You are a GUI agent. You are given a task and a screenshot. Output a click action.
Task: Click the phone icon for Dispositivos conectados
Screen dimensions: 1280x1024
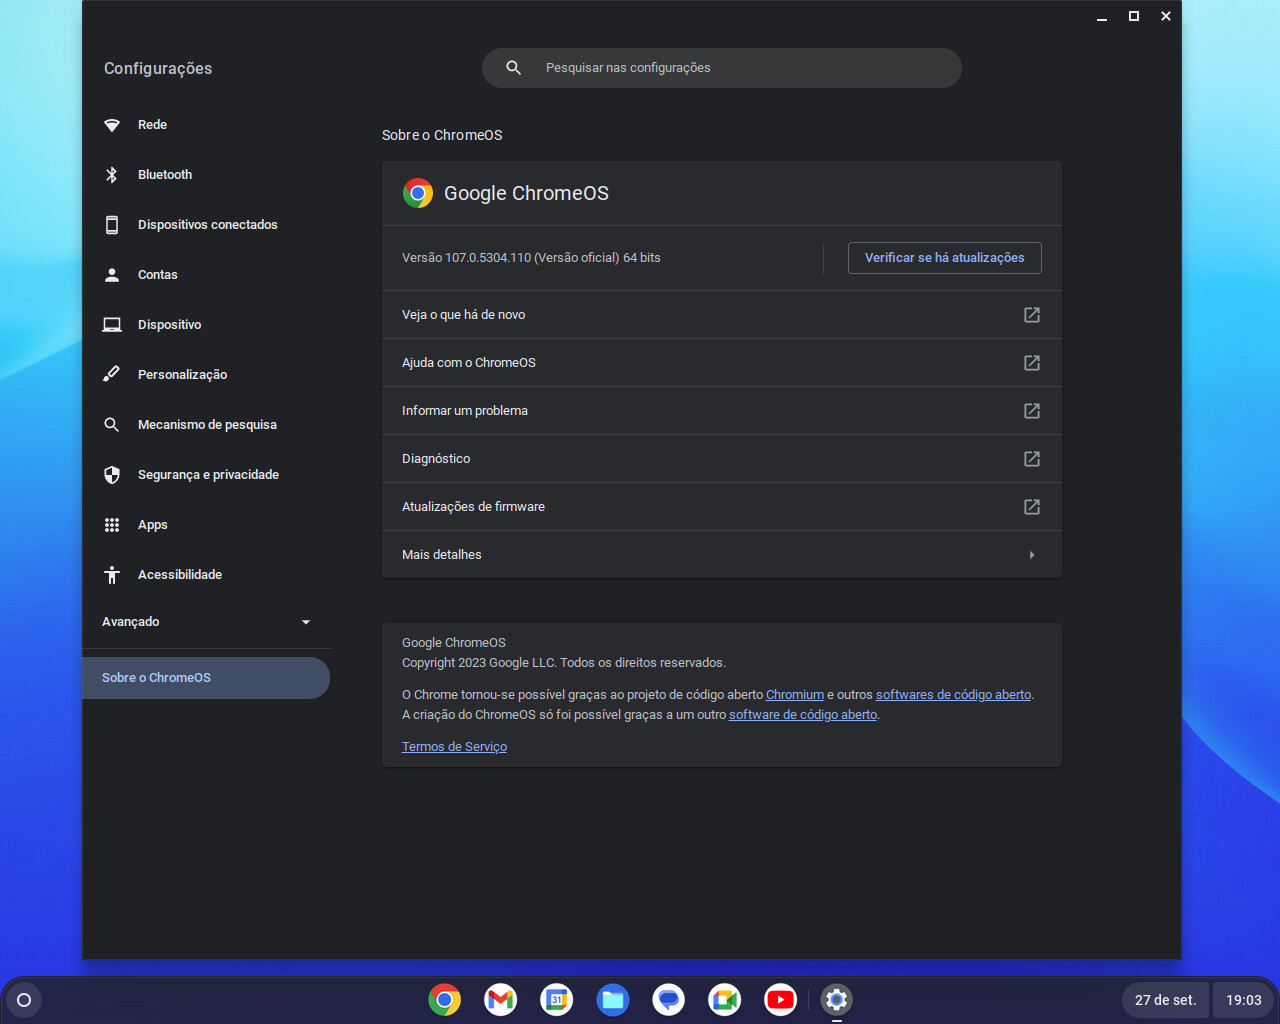click(x=112, y=225)
